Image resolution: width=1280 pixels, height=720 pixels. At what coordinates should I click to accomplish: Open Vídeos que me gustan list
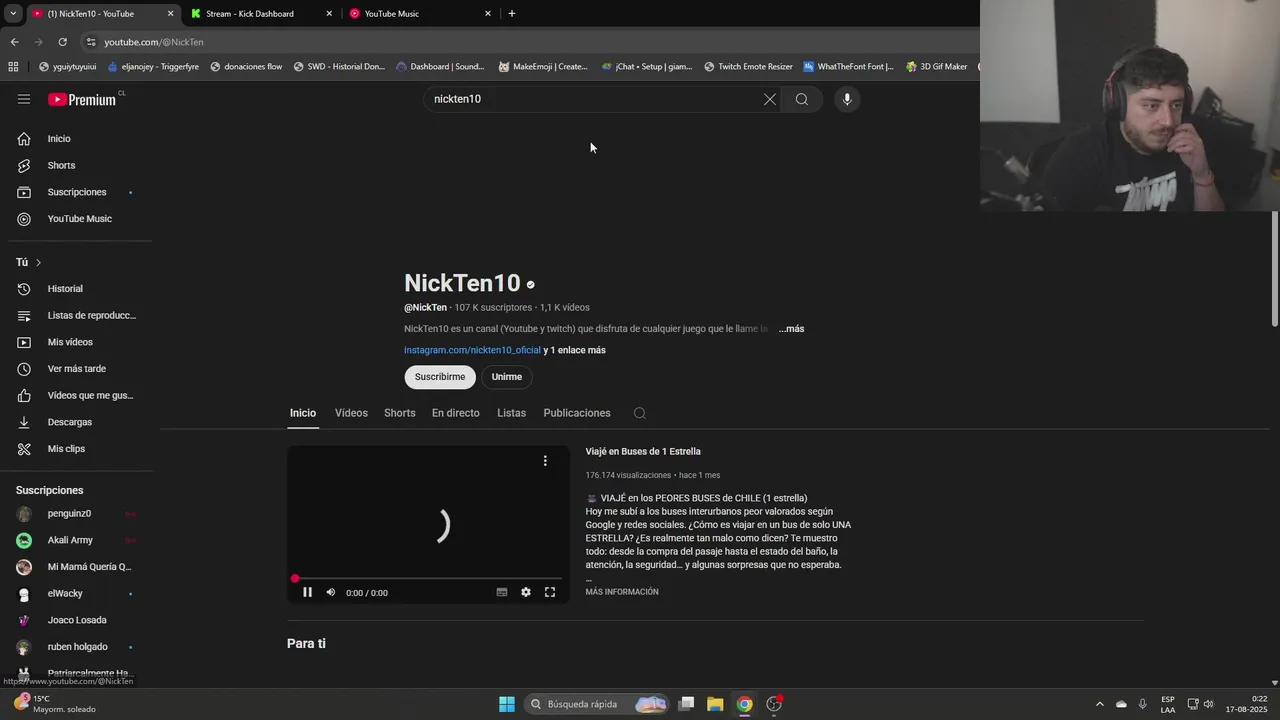point(82,395)
